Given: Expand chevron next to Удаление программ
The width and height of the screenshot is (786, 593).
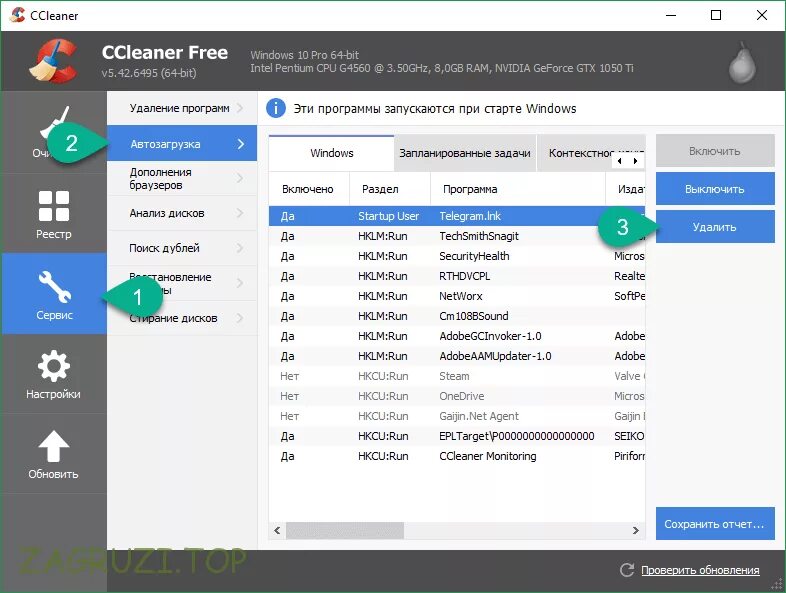Looking at the screenshot, I should pos(240,108).
